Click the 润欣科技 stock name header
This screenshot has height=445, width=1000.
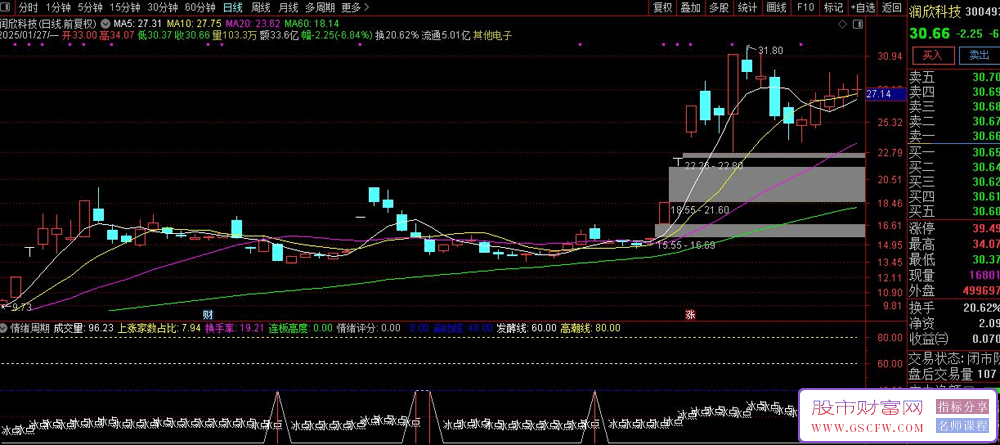(x=934, y=11)
